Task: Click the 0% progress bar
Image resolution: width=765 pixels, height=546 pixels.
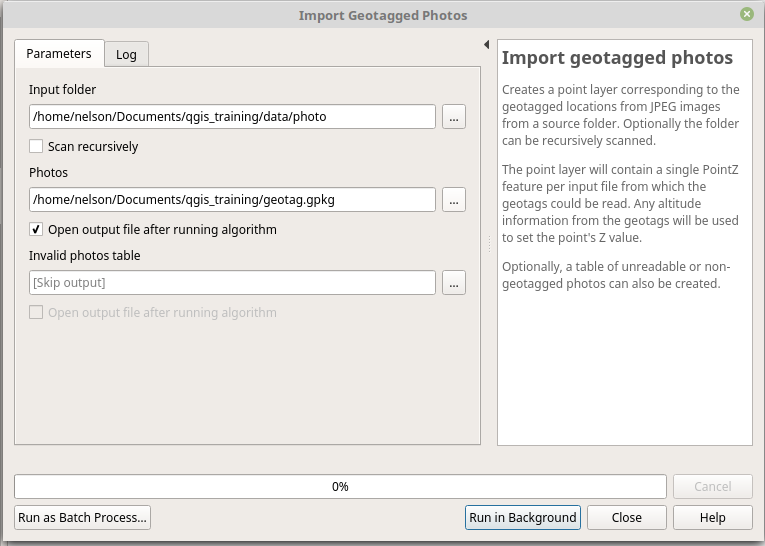Action: [x=340, y=486]
